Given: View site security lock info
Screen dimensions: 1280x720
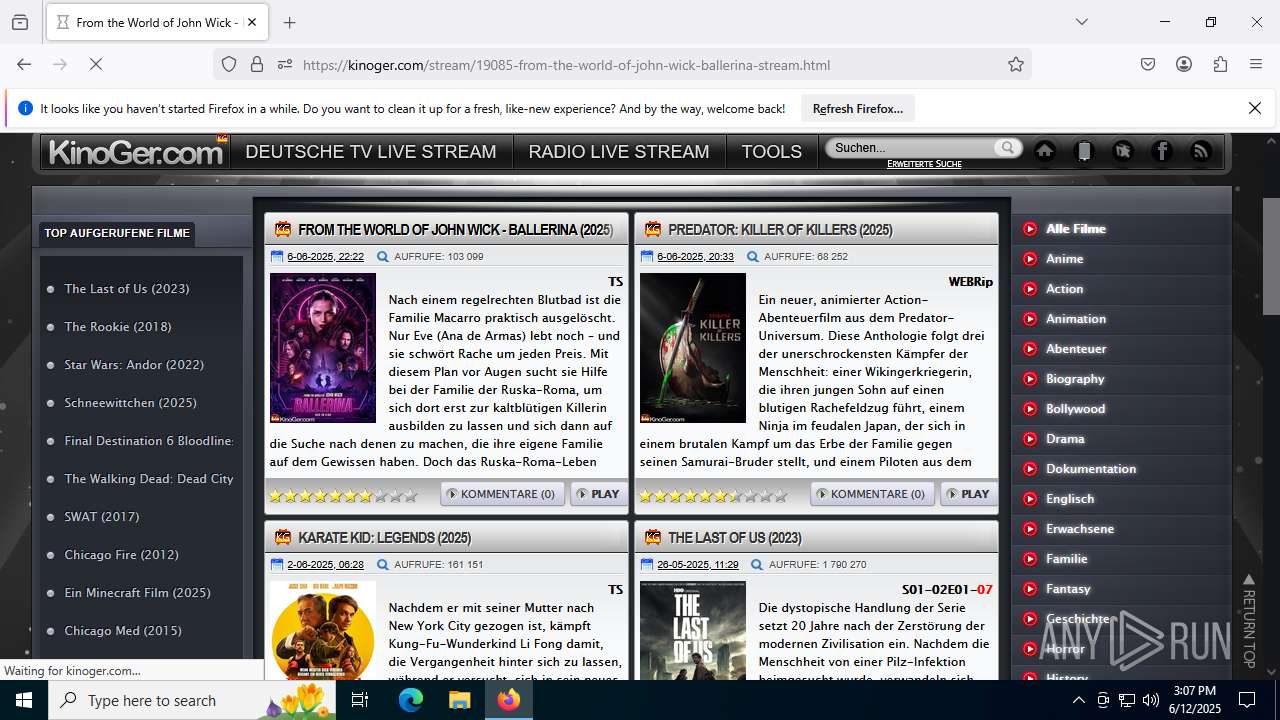Looking at the screenshot, I should (257, 65).
